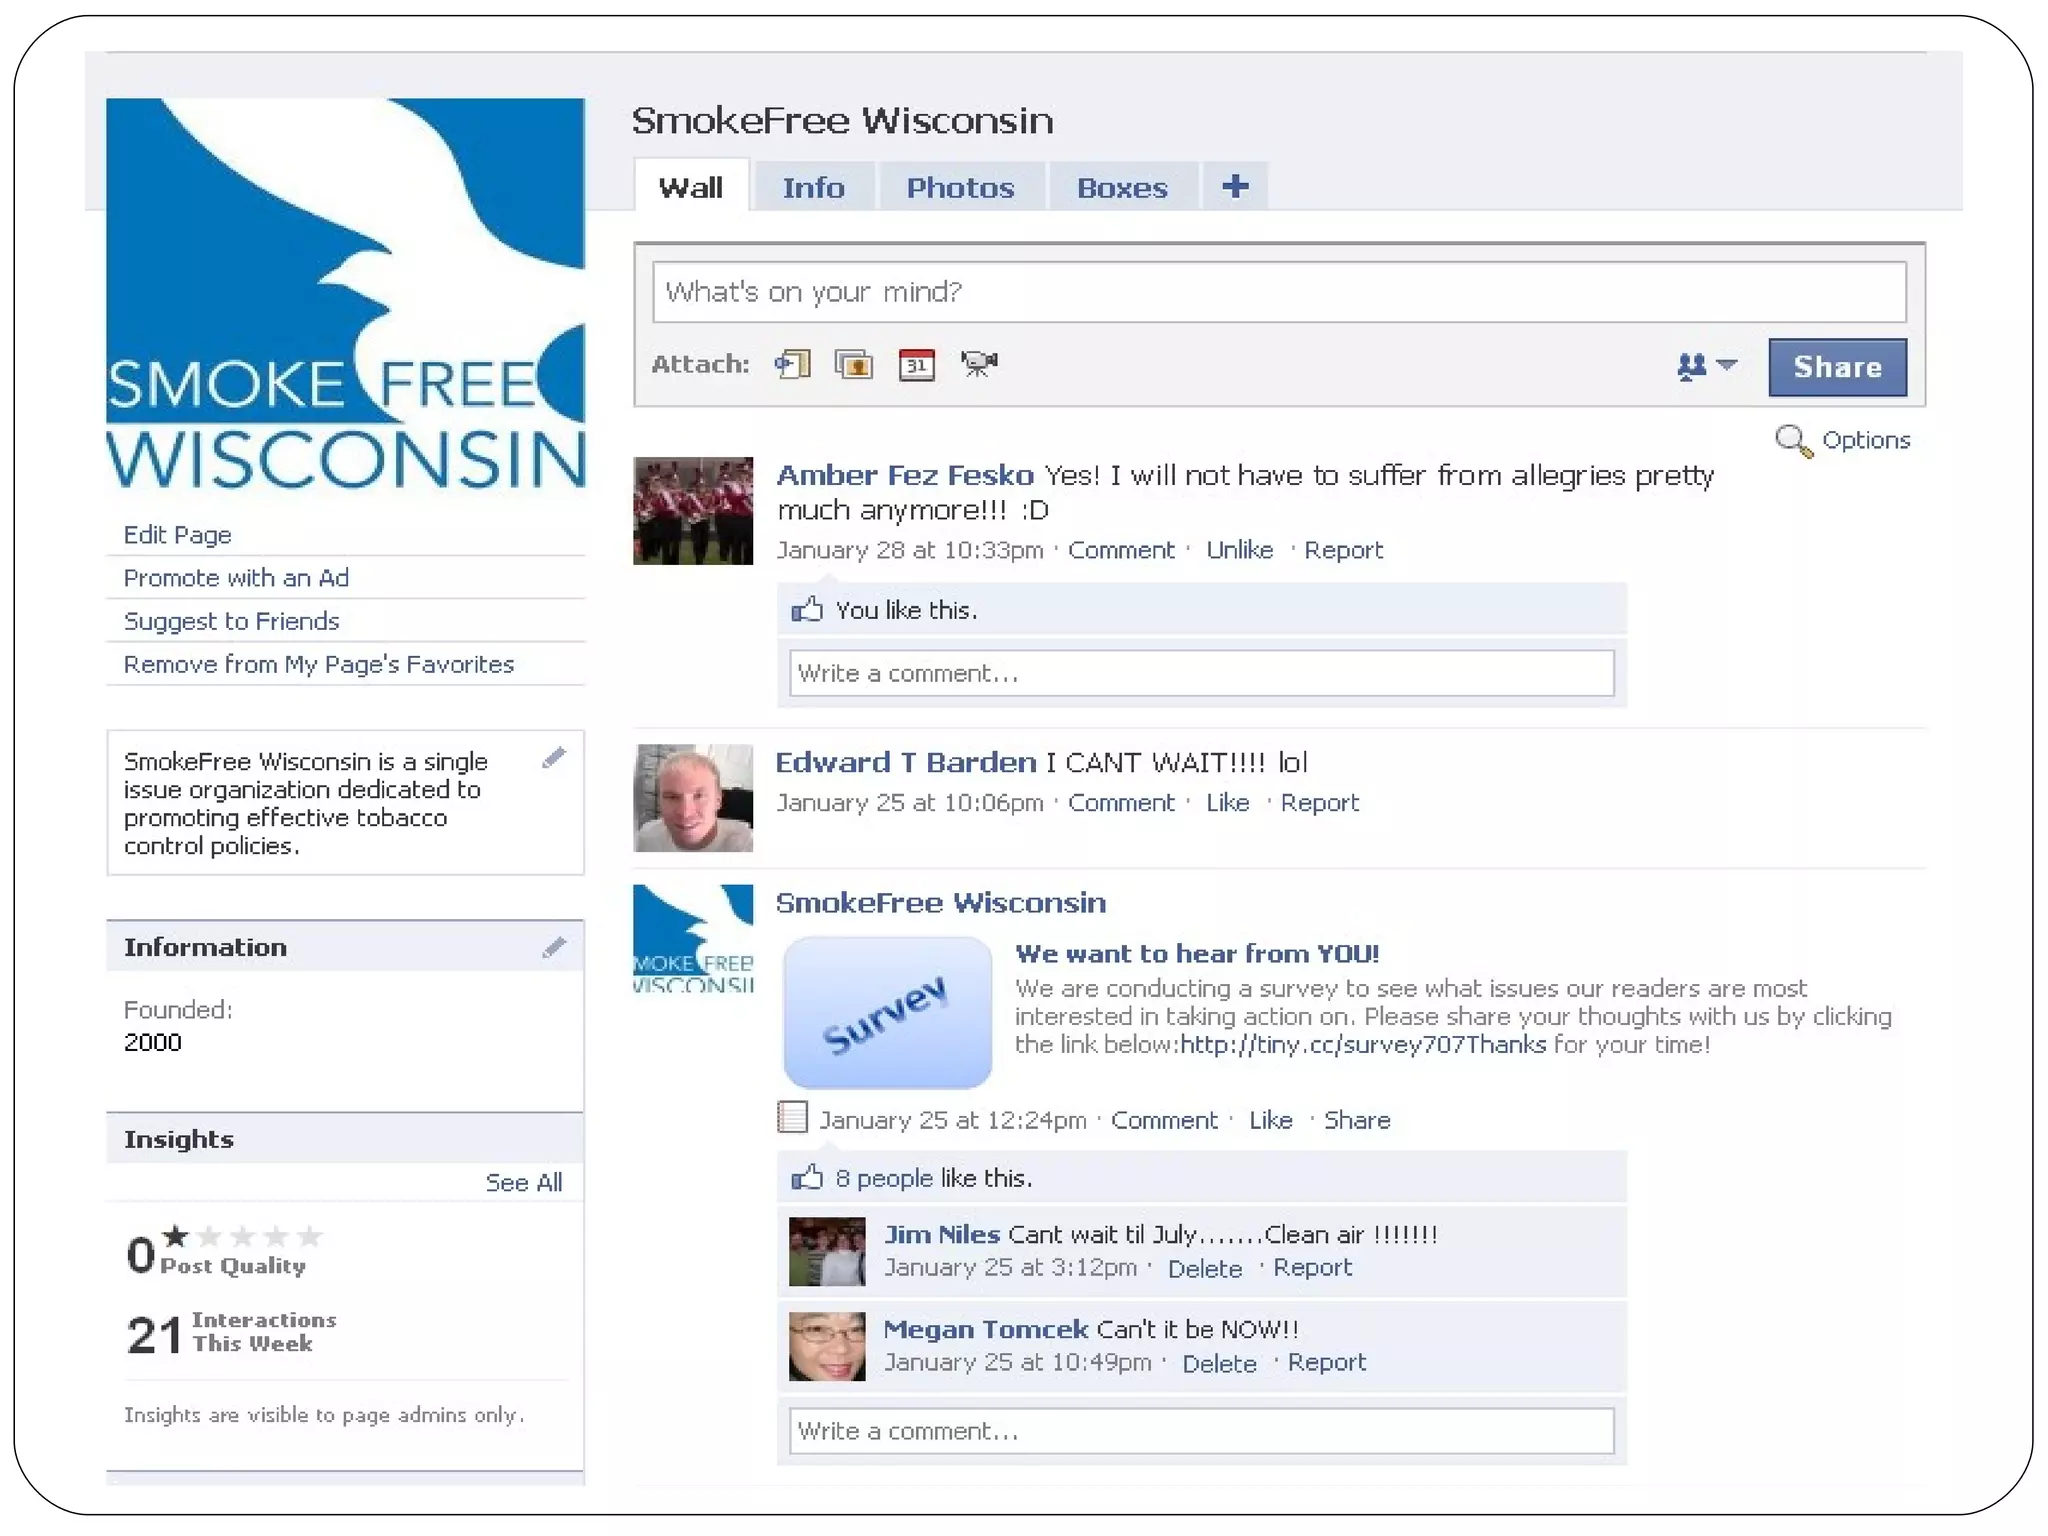2048x1536 pixels.
Task: Attach an event via the calendar icon
Action: [x=916, y=364]
